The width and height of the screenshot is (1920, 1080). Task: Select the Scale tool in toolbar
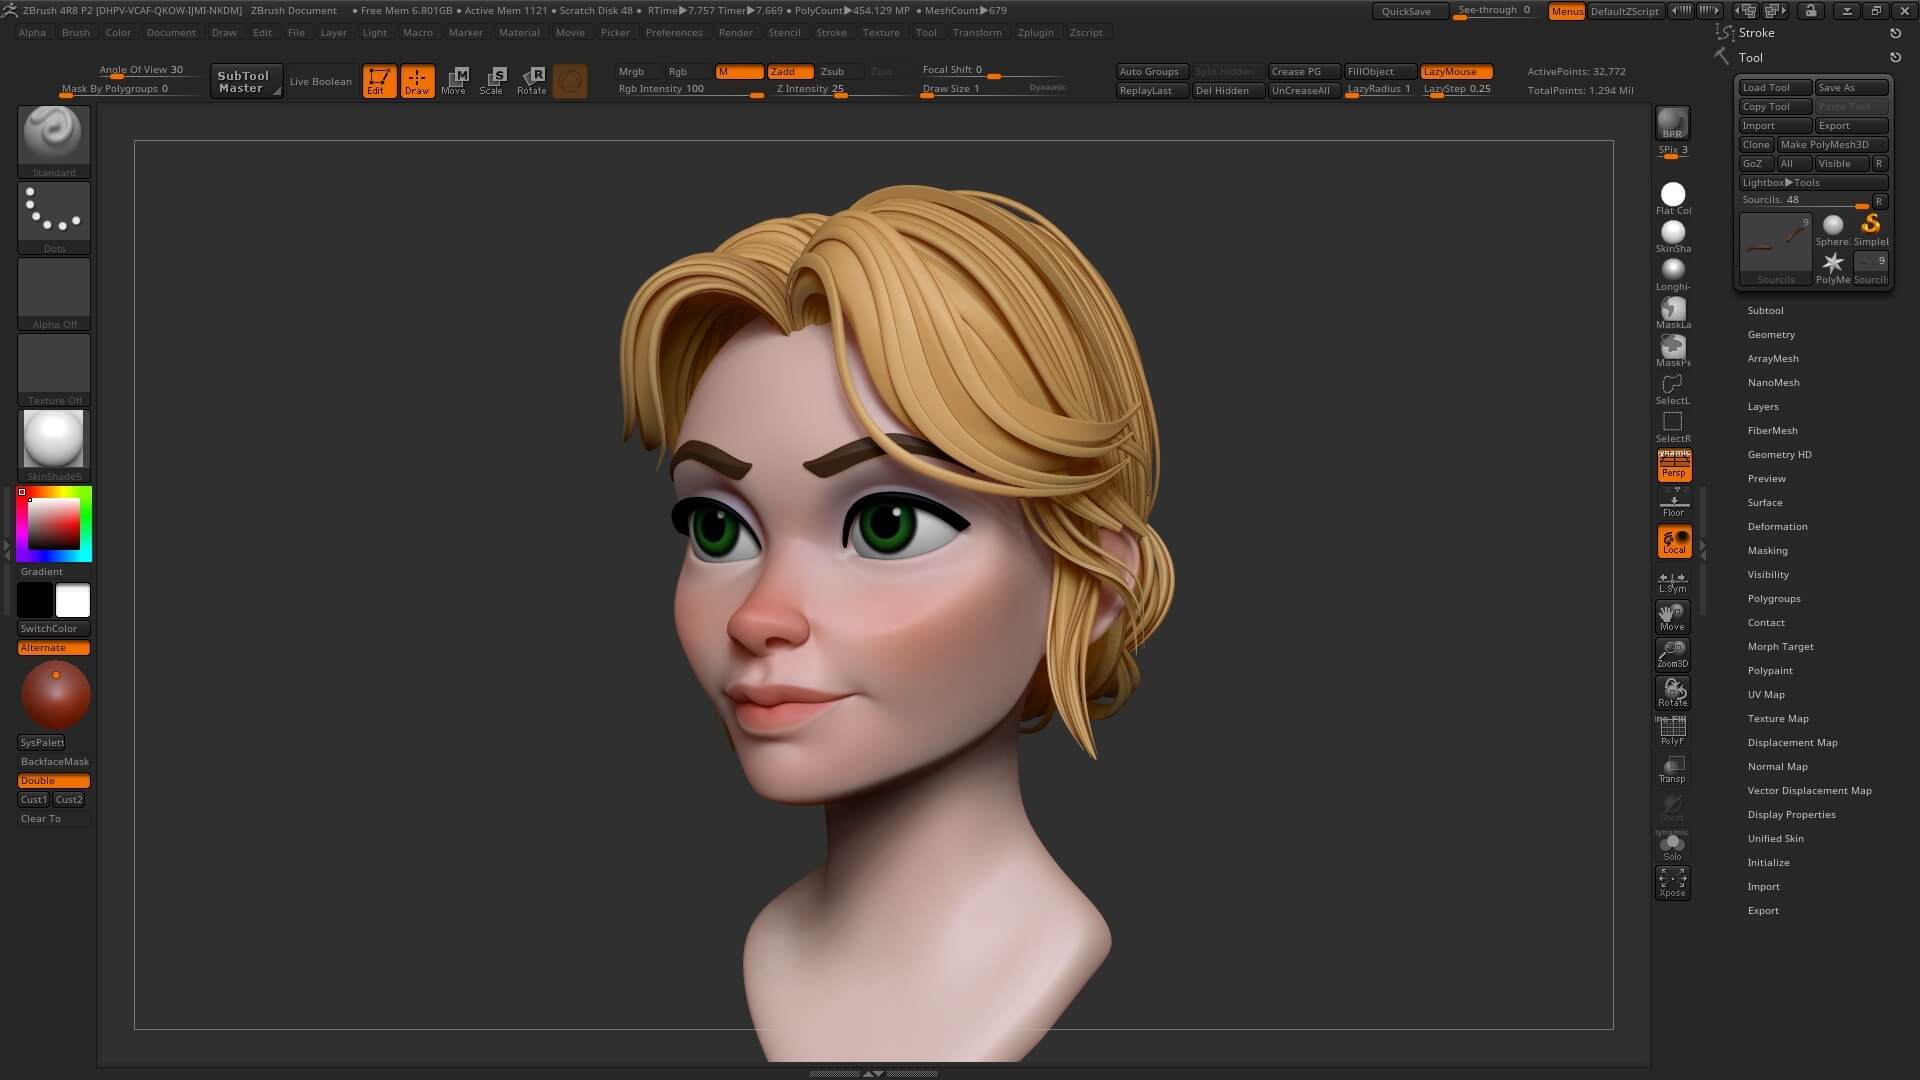coord(492,80)
